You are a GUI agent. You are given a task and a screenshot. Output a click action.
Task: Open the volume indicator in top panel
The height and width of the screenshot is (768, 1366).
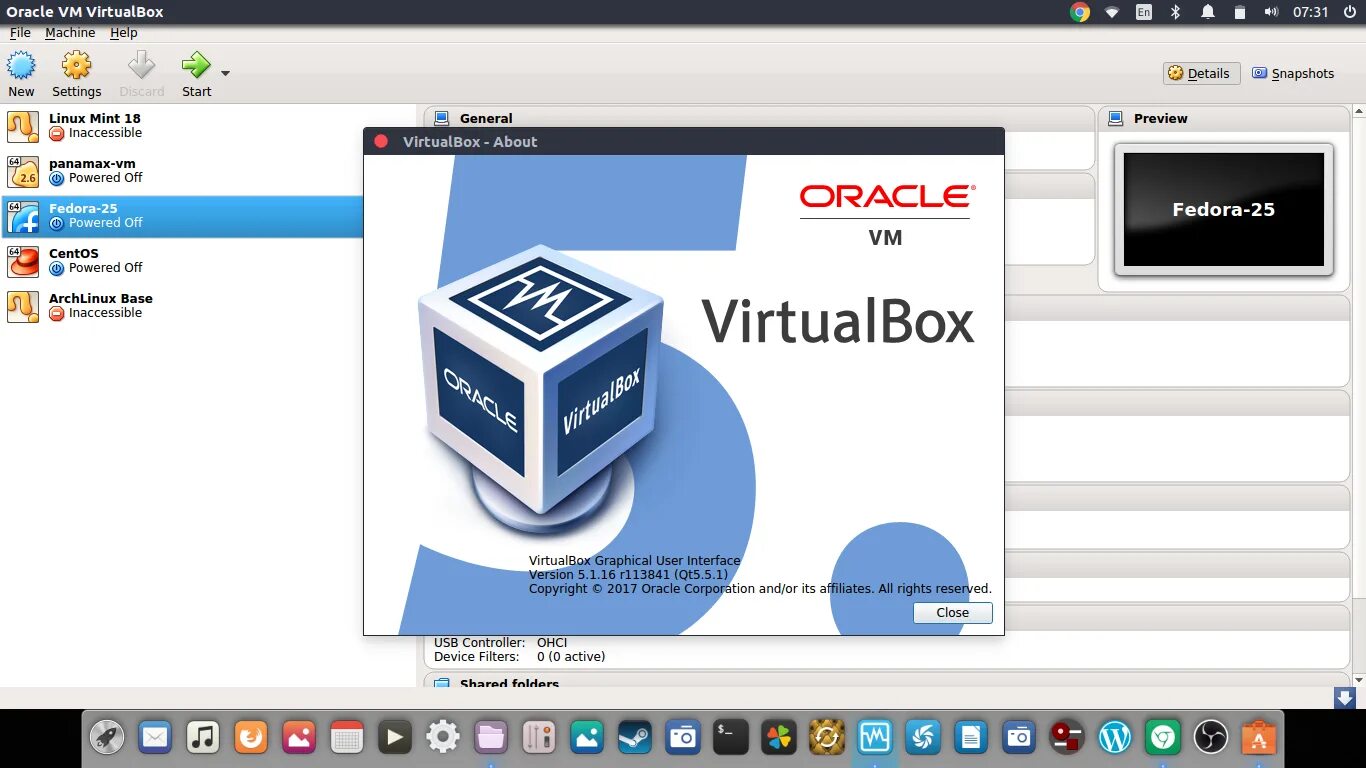(1271, 12)
